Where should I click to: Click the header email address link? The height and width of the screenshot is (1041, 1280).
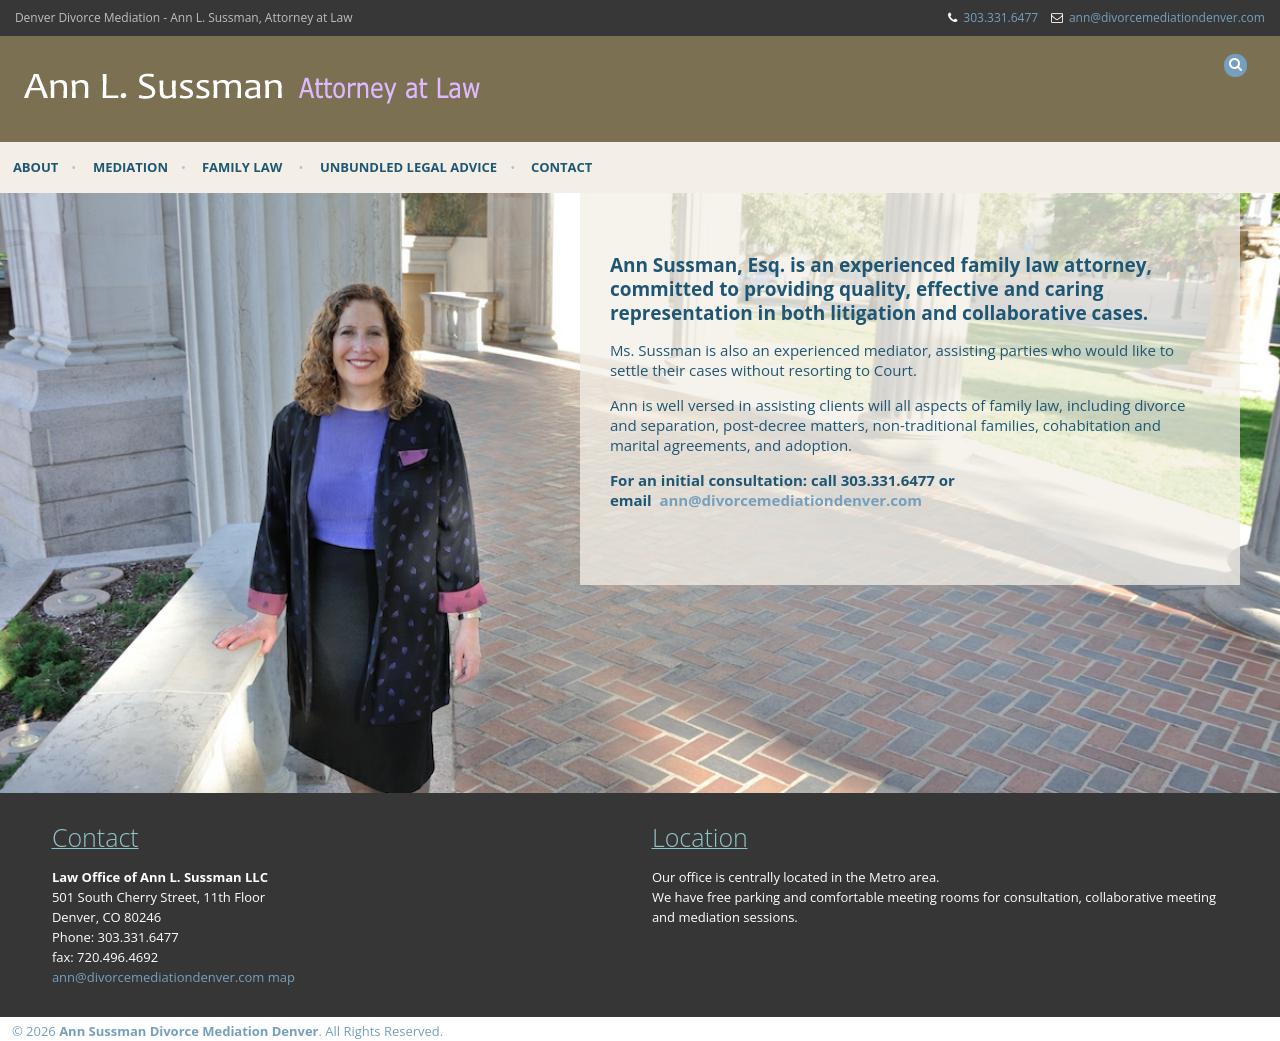pos(1166,17)
